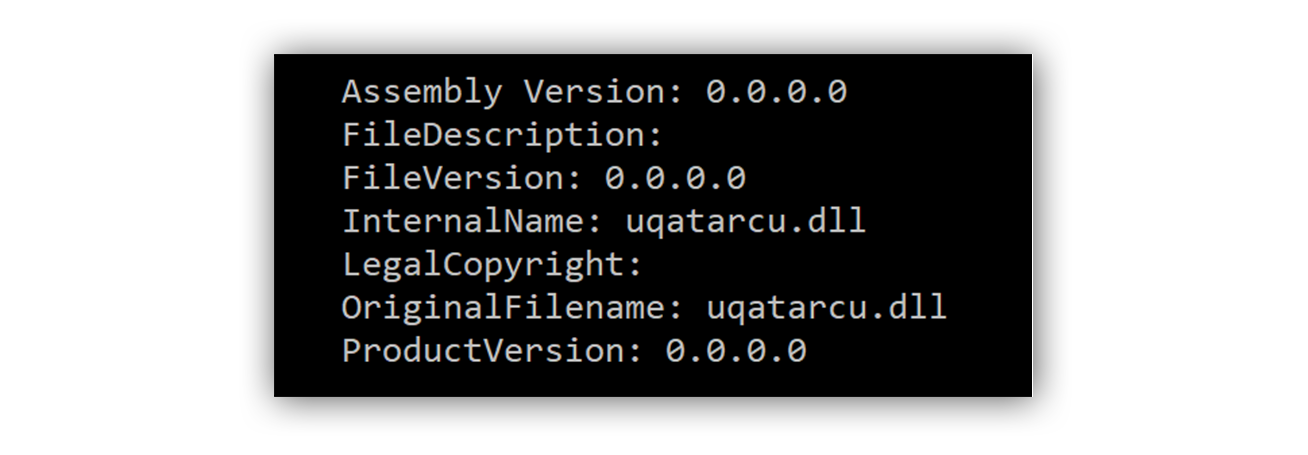
Task: Click the FileVersion value 0.0.0.0
Action: [675, 178]
